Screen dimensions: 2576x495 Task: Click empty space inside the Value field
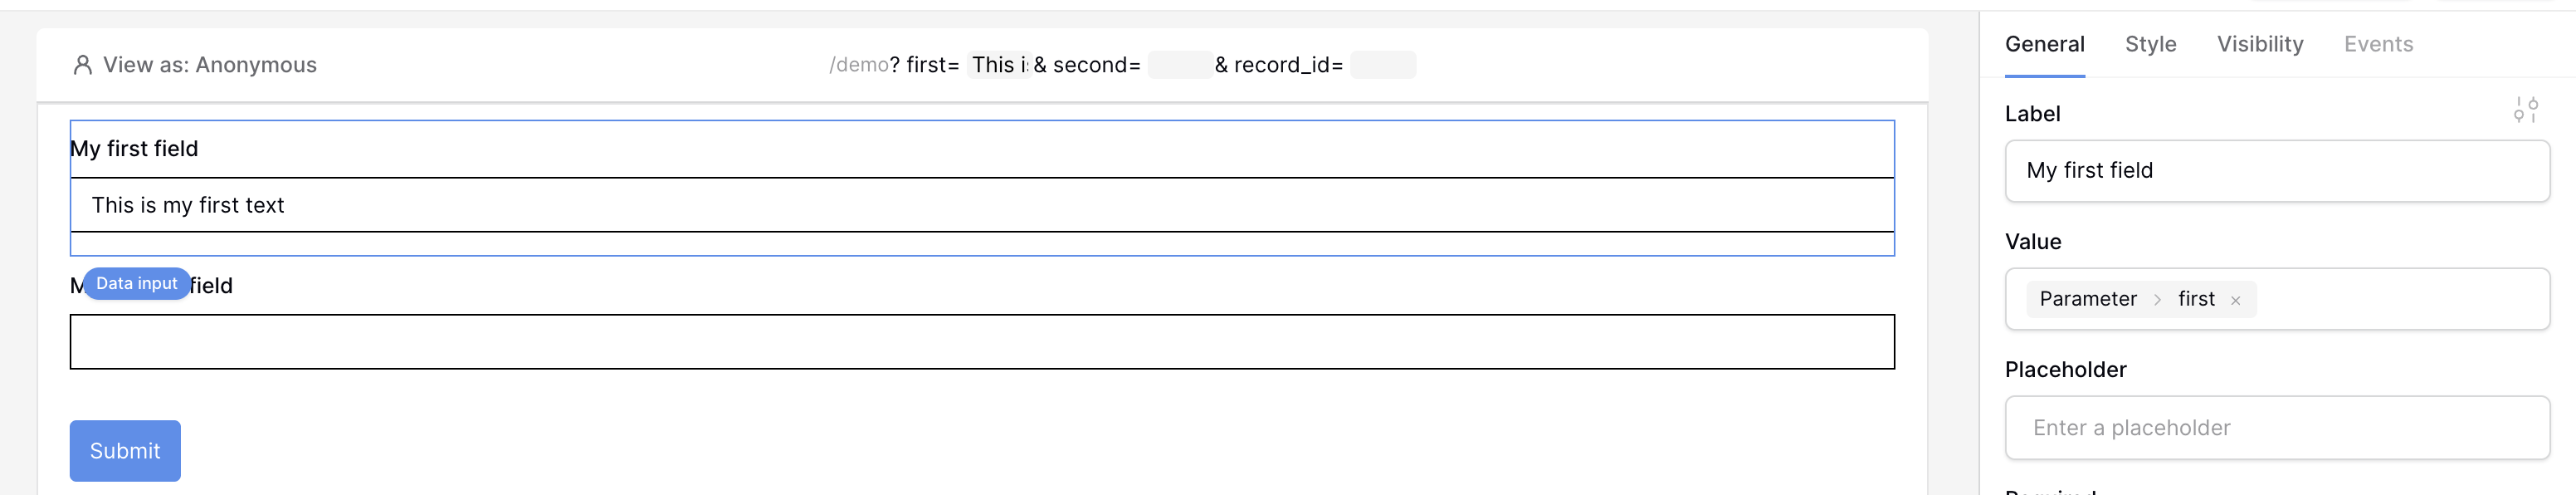click(x=2400, y=299)
